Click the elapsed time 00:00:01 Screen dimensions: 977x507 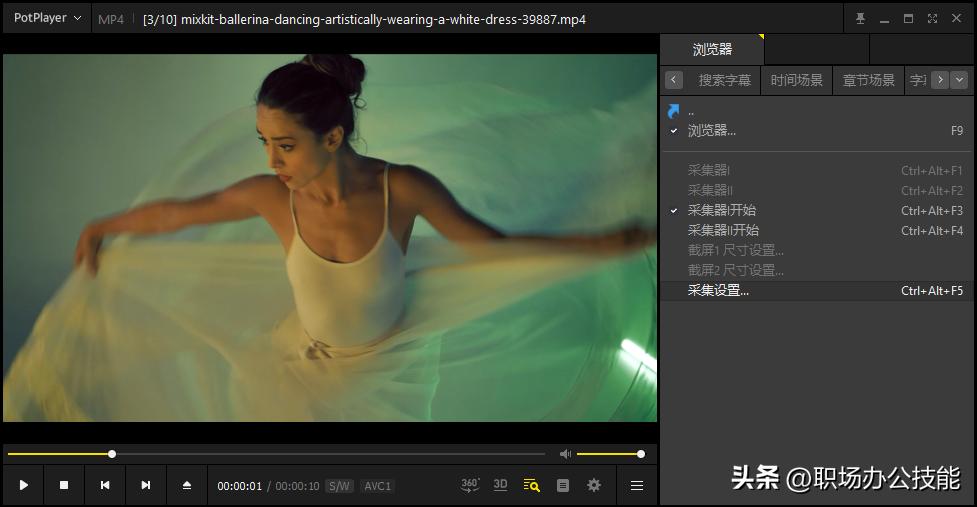click(x=239, y=486)
